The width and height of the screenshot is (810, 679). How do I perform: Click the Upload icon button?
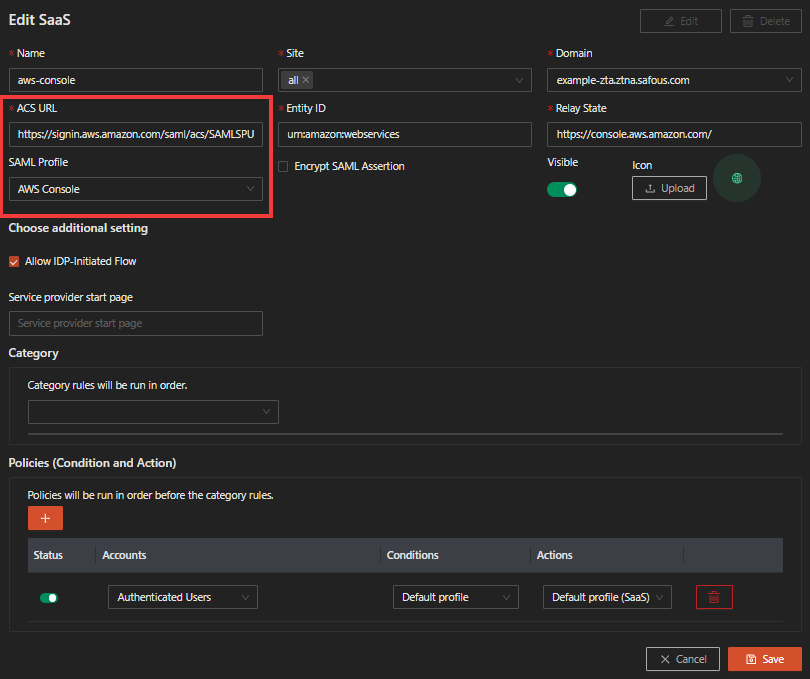(x=669, y=188)
